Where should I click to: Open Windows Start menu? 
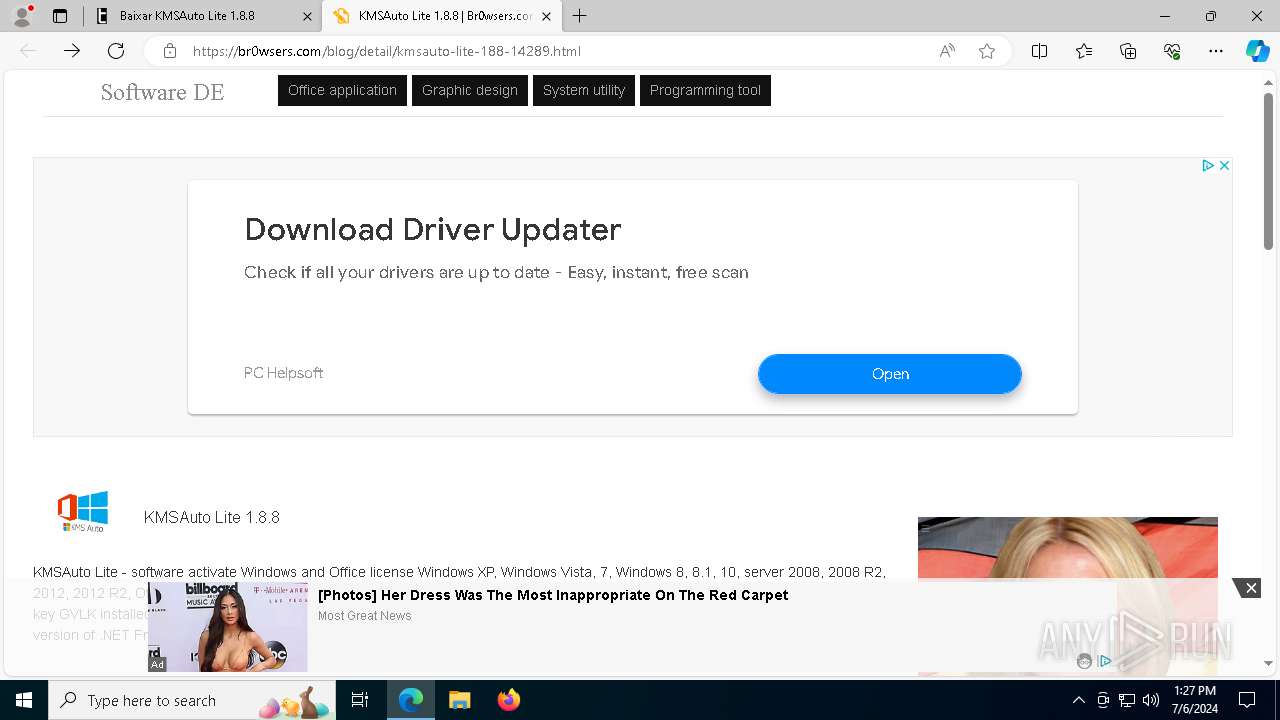tap(24, 700)
